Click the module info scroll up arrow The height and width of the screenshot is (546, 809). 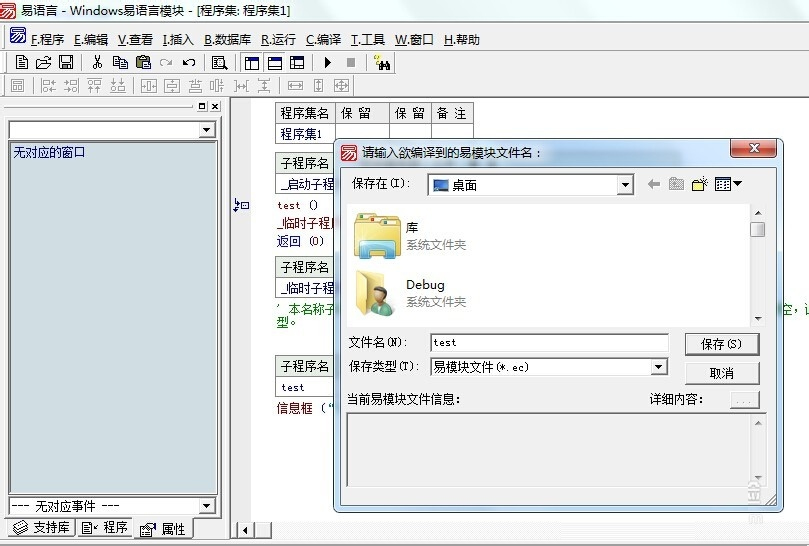click(x=758, y=423)
